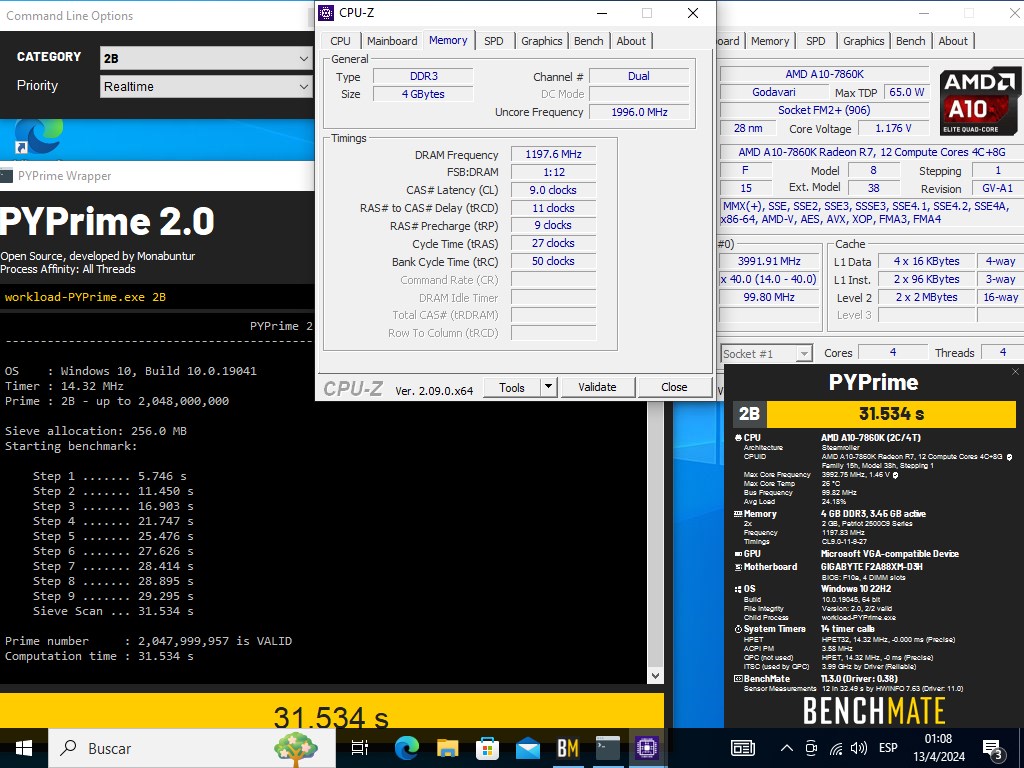1024x768 pixels.
Task: Click the ESP input language indicator
Action: [888, 748]
